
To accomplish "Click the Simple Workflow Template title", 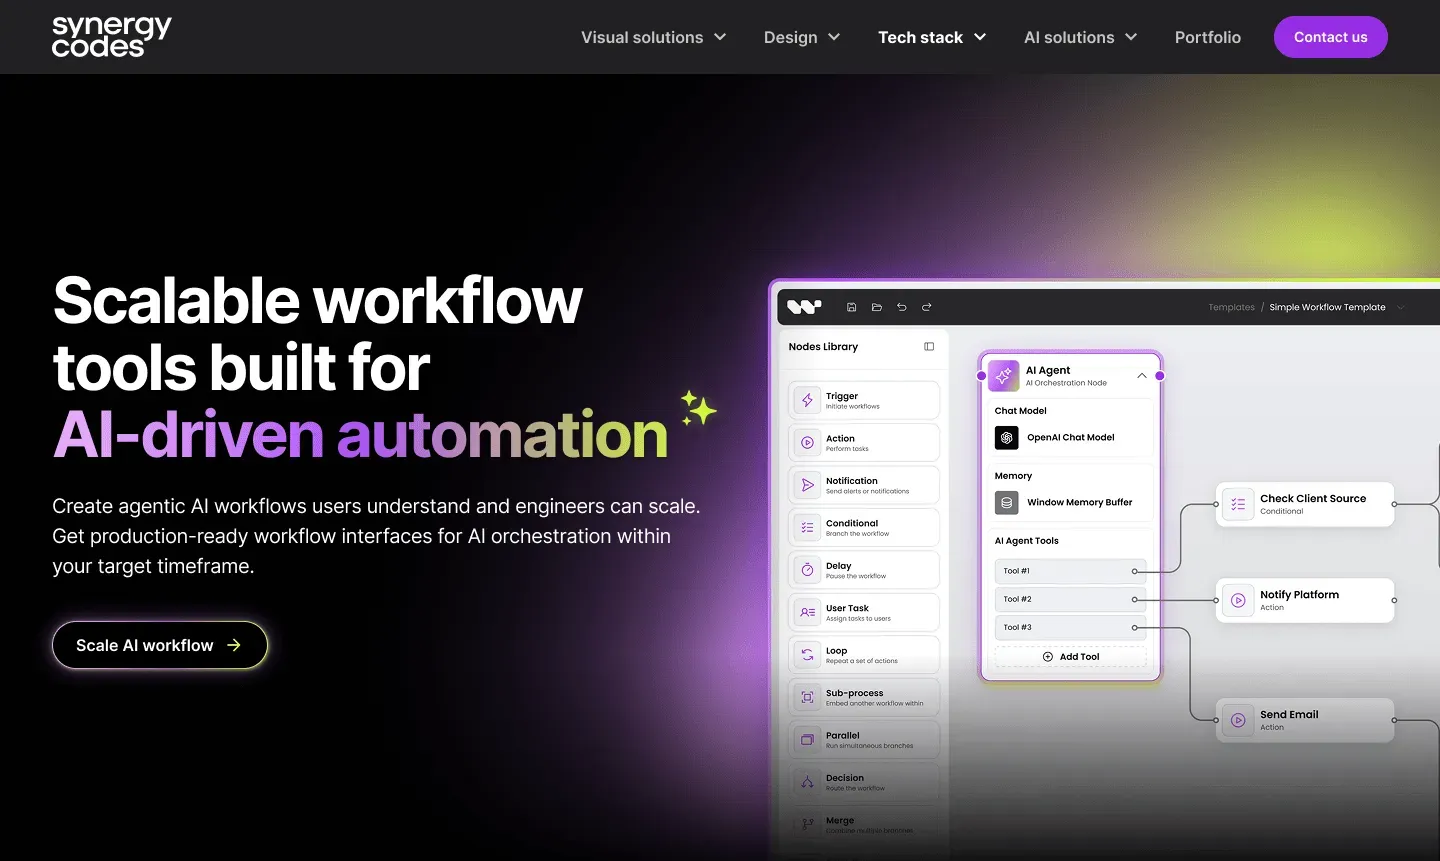I will (x=1327, y=307).
